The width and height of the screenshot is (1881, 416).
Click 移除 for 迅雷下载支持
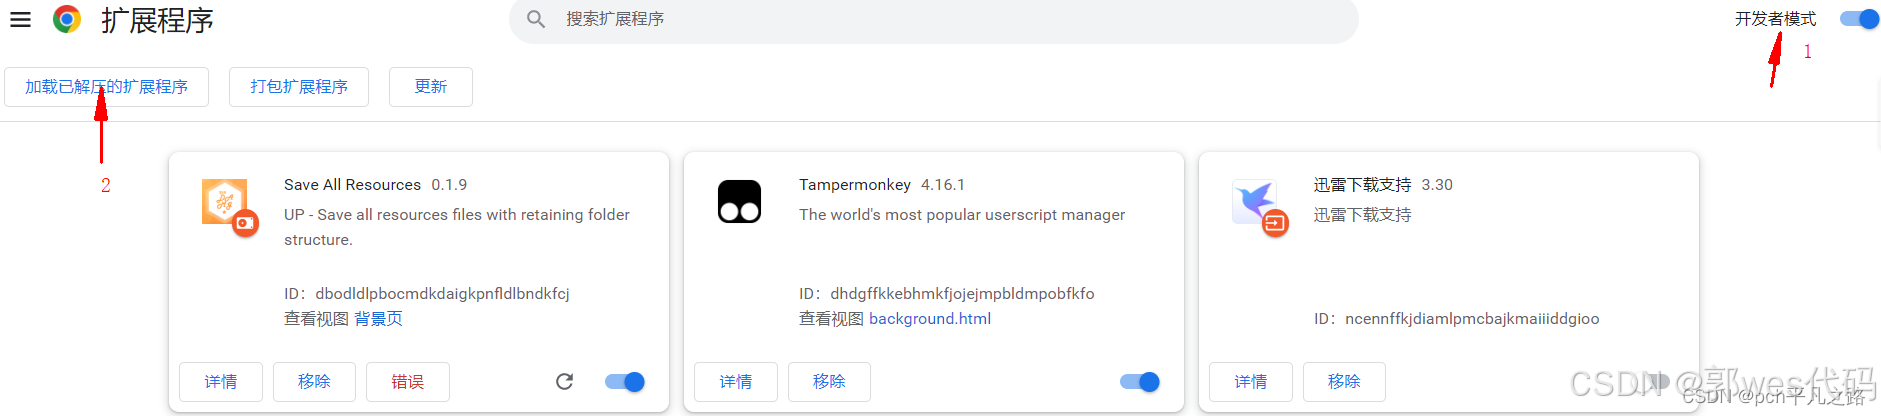(x=1344, y=382)
